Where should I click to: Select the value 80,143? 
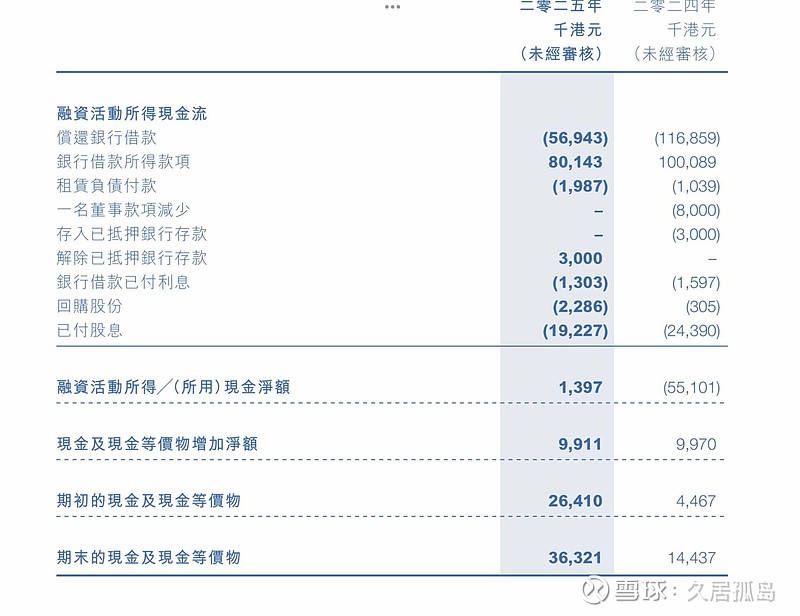tap(575, 162)
